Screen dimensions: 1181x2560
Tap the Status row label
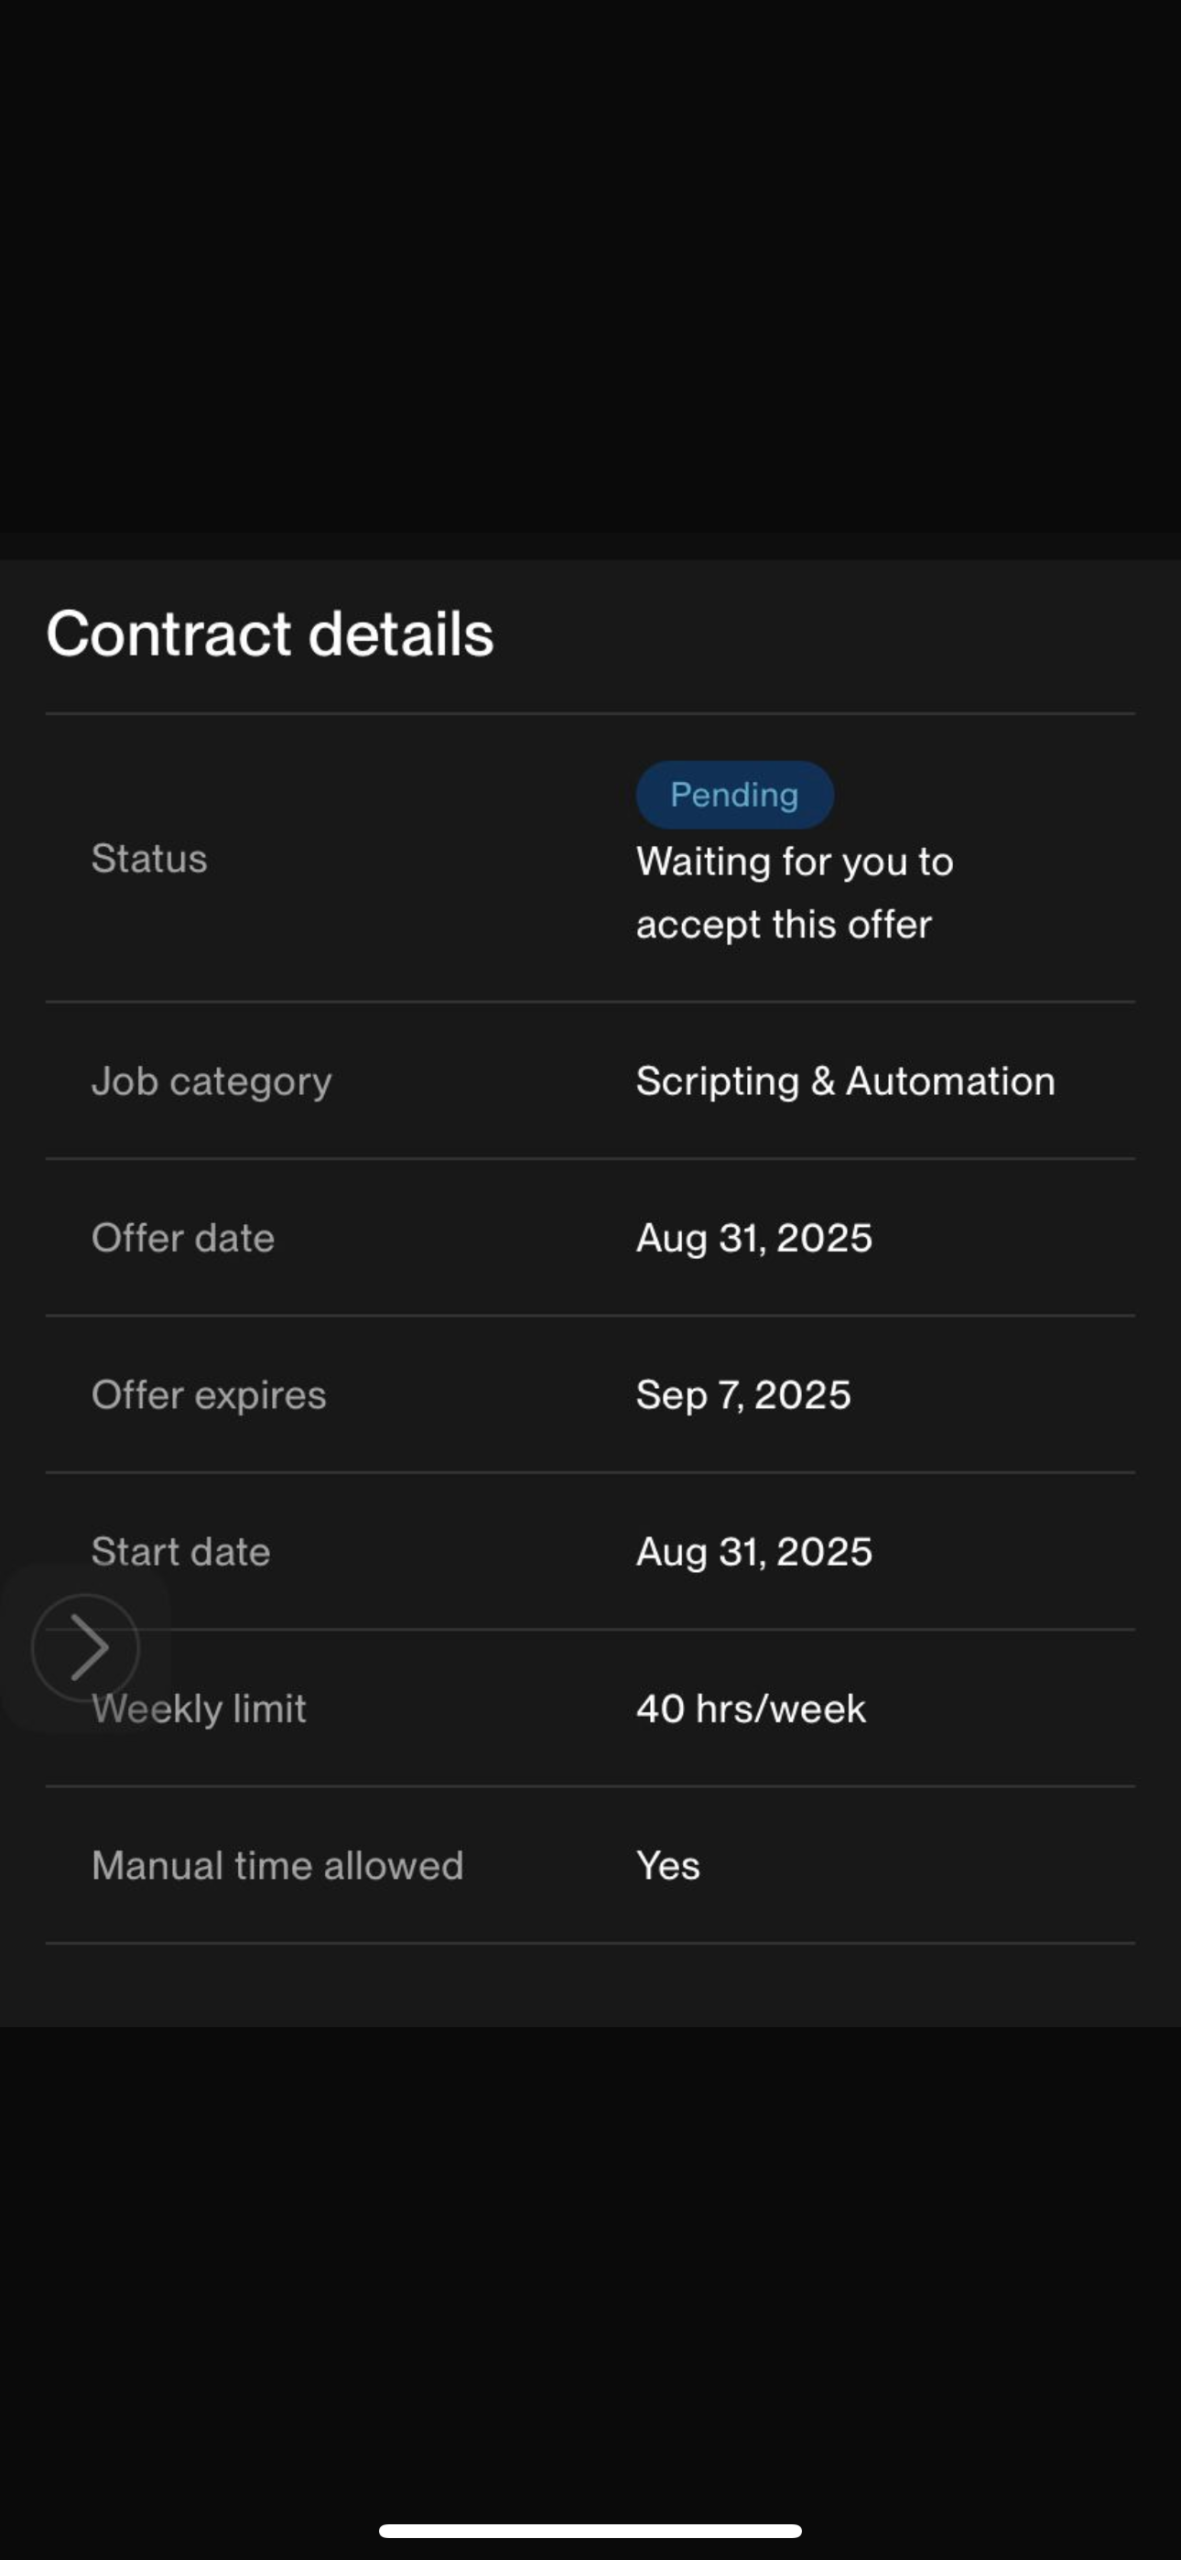pos(149,859)
